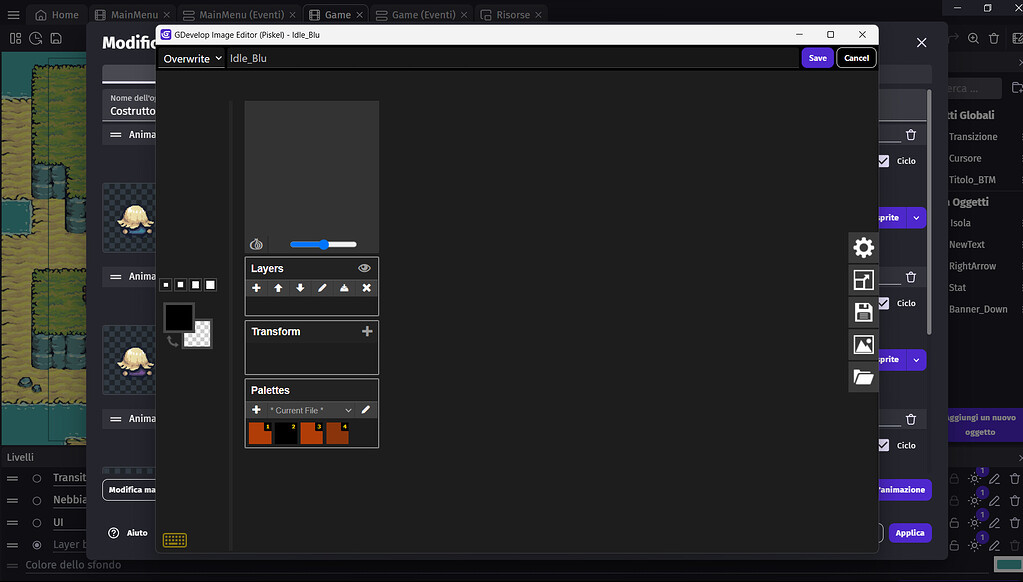Adjust the preview FPS slider
The image size is (1023, 582).
coord(324,244)
